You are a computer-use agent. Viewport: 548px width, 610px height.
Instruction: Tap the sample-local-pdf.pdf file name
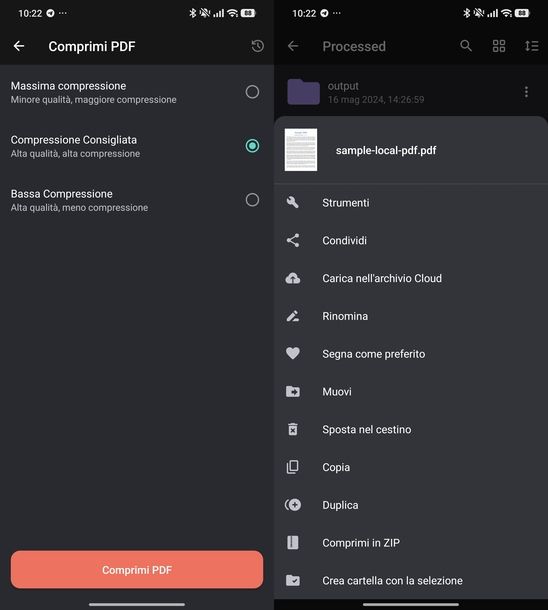[x=386, y=150]
